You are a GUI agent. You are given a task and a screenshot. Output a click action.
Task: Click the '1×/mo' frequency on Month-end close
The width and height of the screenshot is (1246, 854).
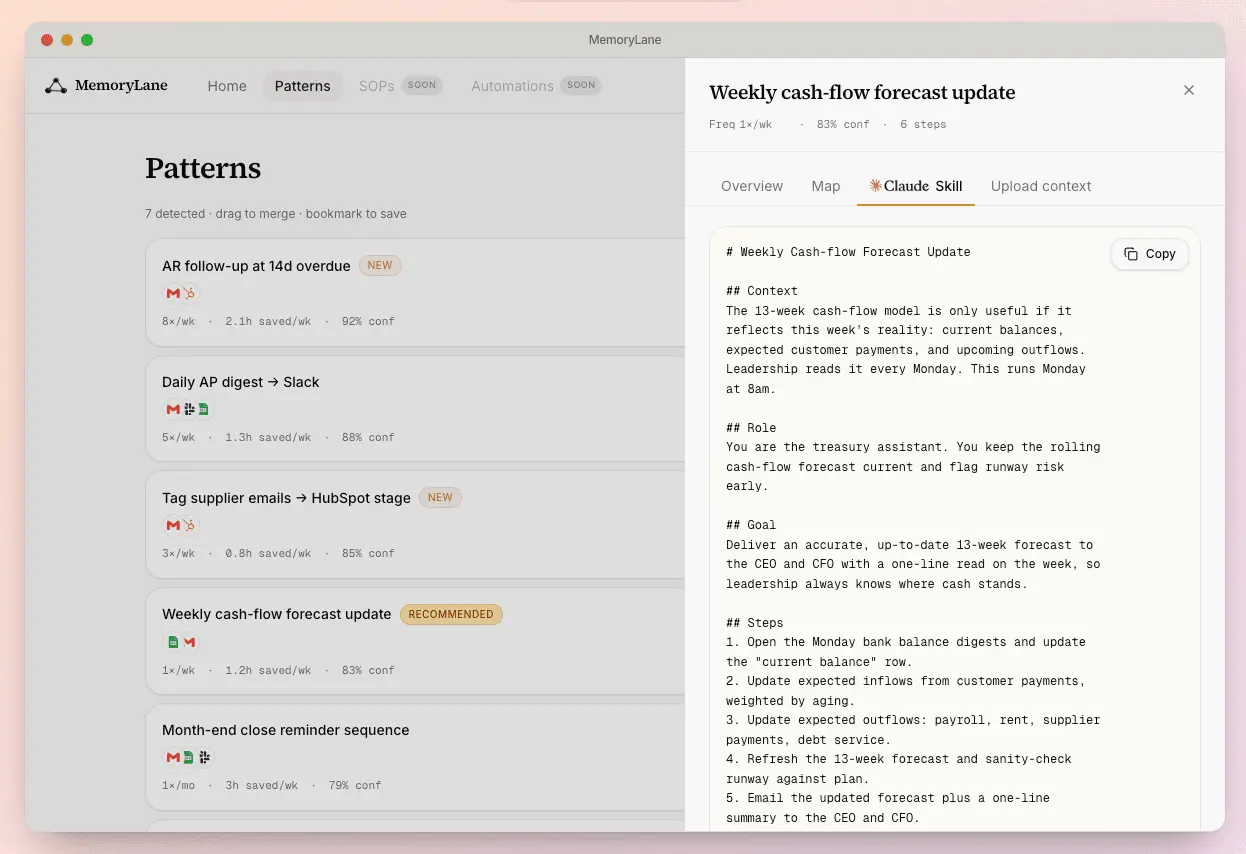[179, 786]
